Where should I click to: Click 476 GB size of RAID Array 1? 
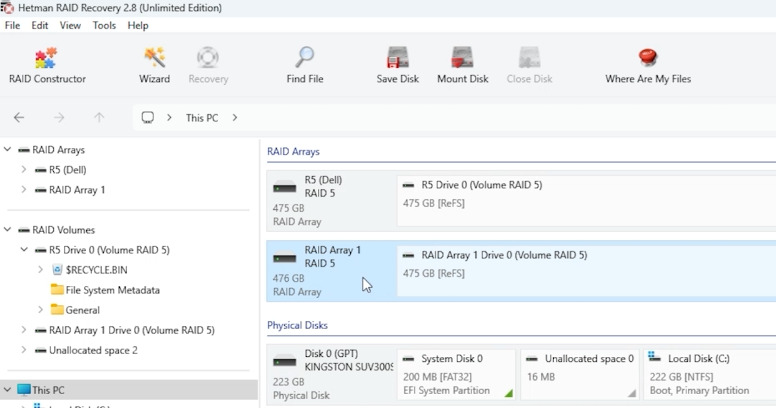(x=289, y=278)
